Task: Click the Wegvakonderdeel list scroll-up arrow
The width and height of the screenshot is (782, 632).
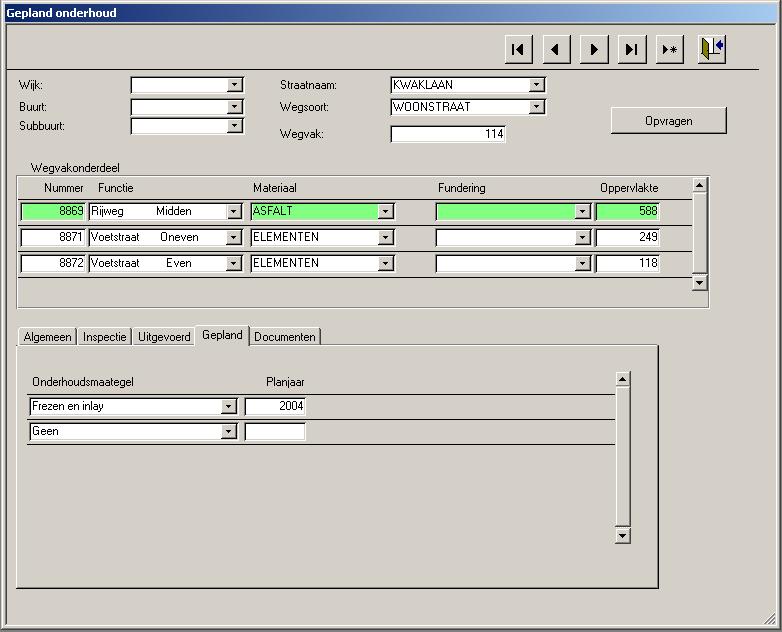Action: coord(700,186)
